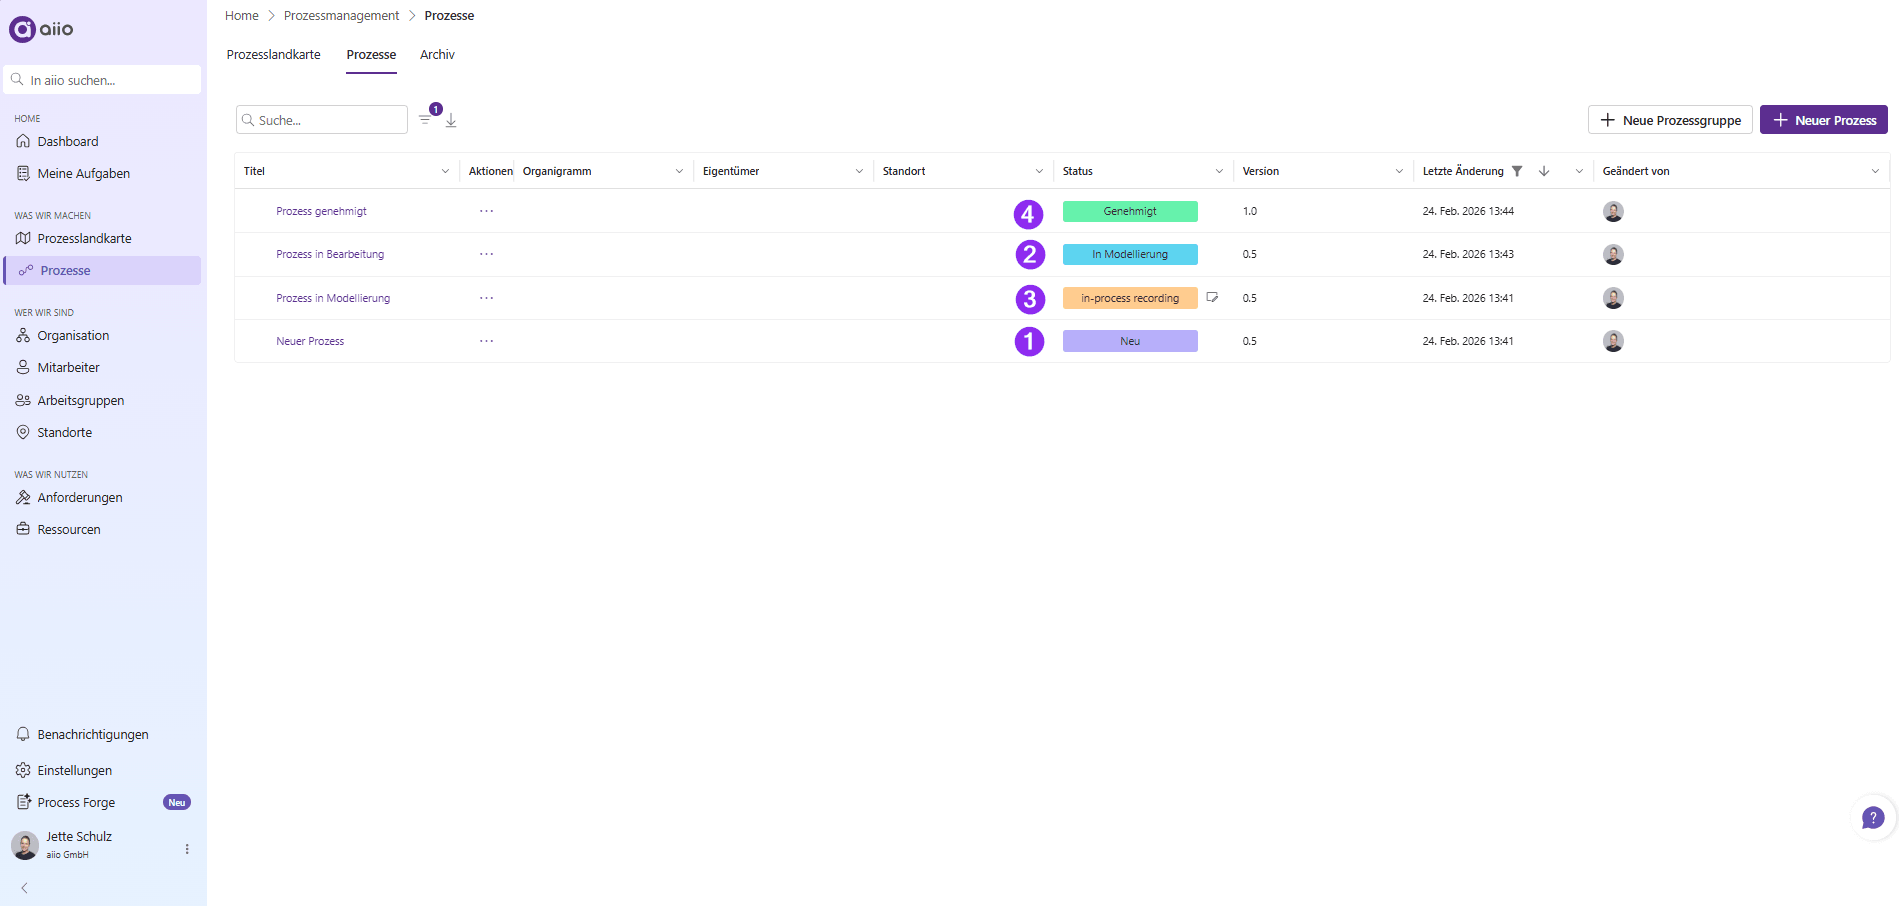Click avatar in the Prozess genehmigt row
Screen dimensions: 1899x906
click(1613, 211)
